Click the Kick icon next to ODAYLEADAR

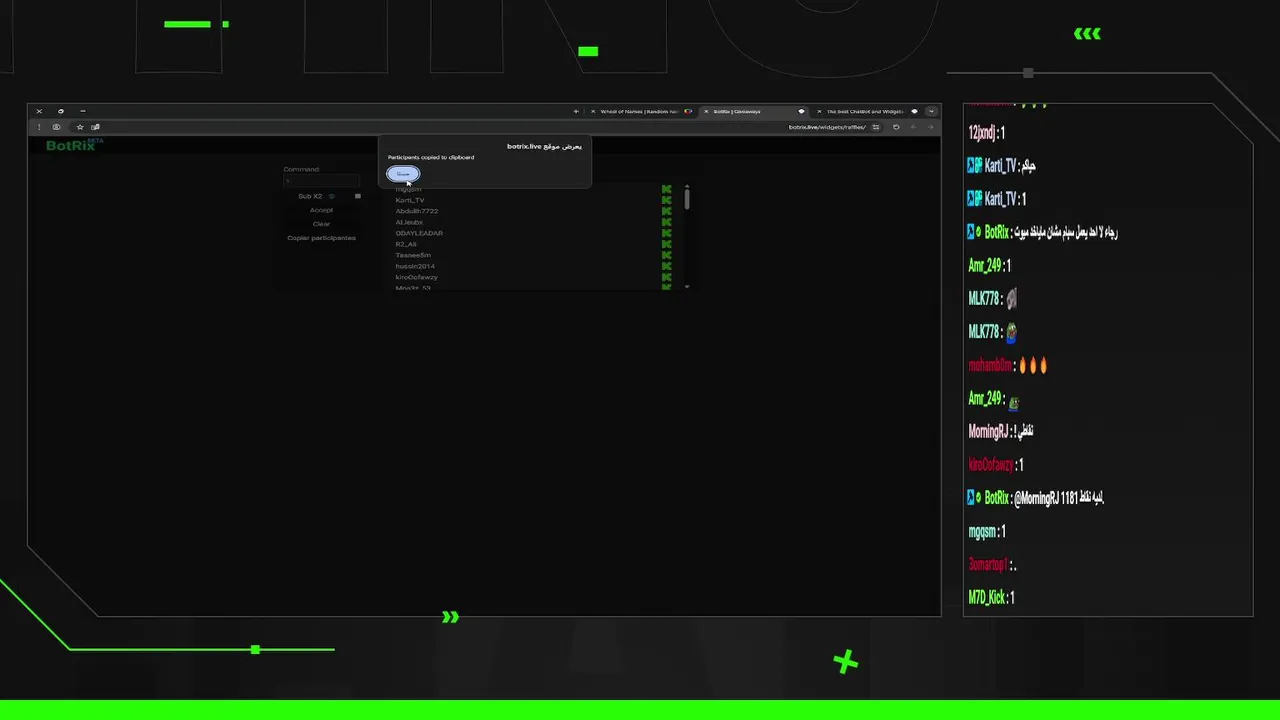coord(666,233)
